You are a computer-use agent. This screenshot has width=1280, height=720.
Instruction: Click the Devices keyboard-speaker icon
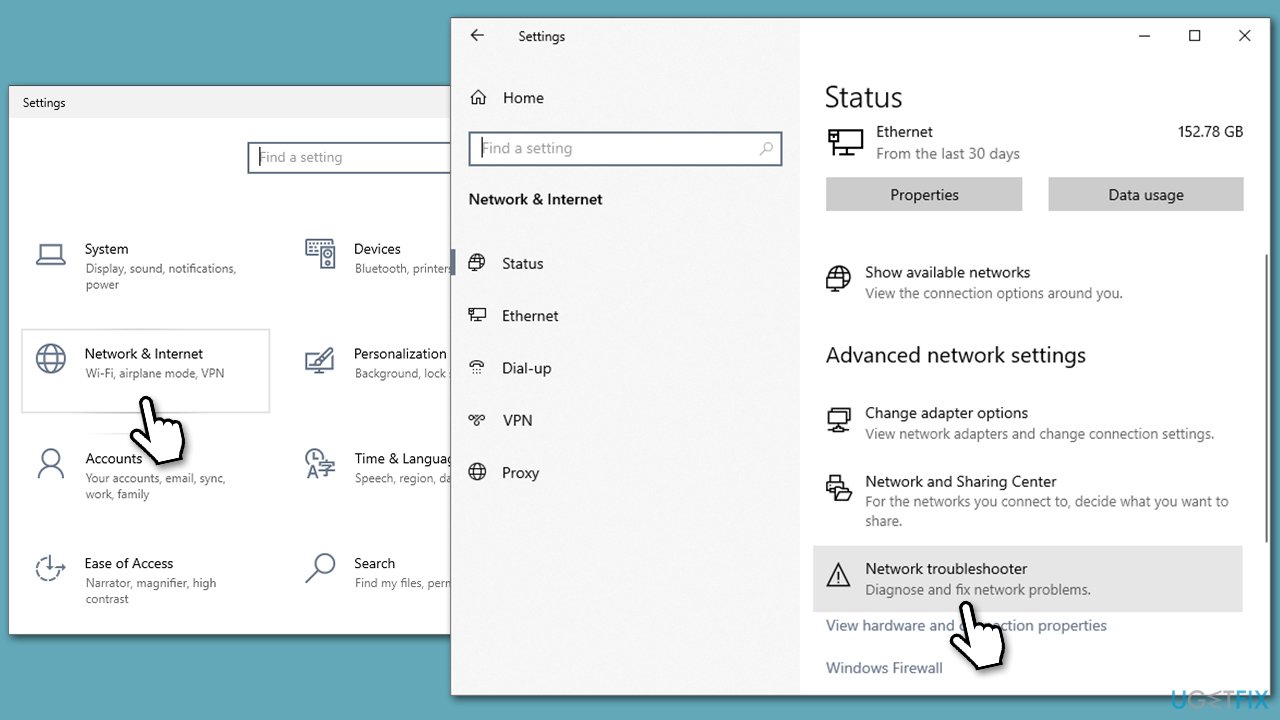[x=320, y=254]
